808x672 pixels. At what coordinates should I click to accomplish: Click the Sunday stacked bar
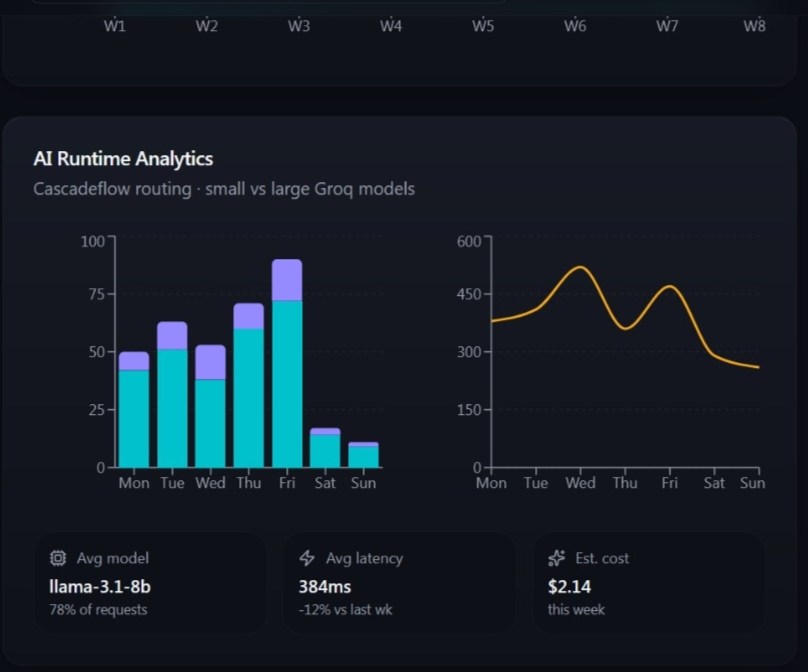point(363,455)
